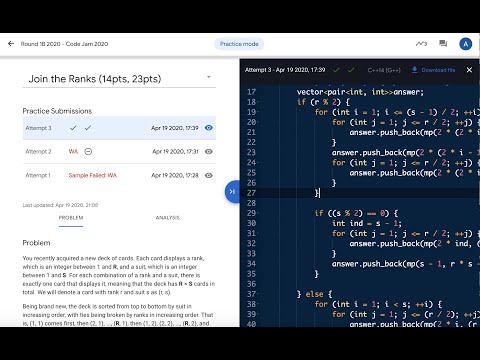Click the WA result of Attempt 2
Screen dimensions: 480x360
[73, 152]
